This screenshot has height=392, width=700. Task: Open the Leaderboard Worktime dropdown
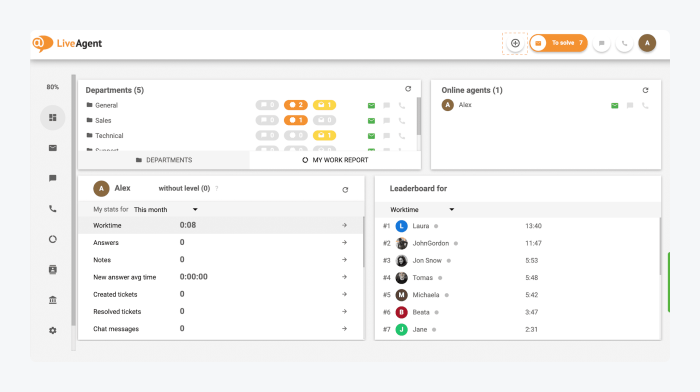(422, 209)
